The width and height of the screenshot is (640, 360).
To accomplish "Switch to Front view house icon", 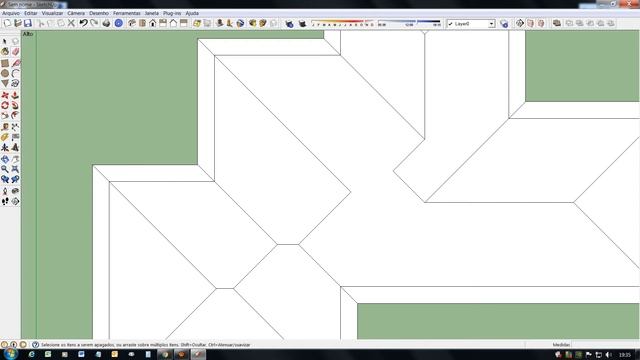I will coord(153,23).
